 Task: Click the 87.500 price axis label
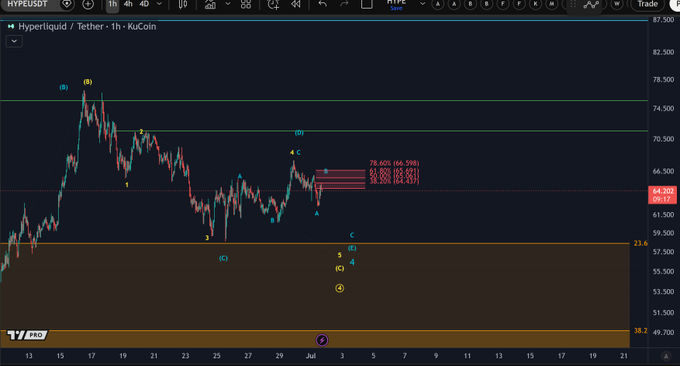coord(663,20)
